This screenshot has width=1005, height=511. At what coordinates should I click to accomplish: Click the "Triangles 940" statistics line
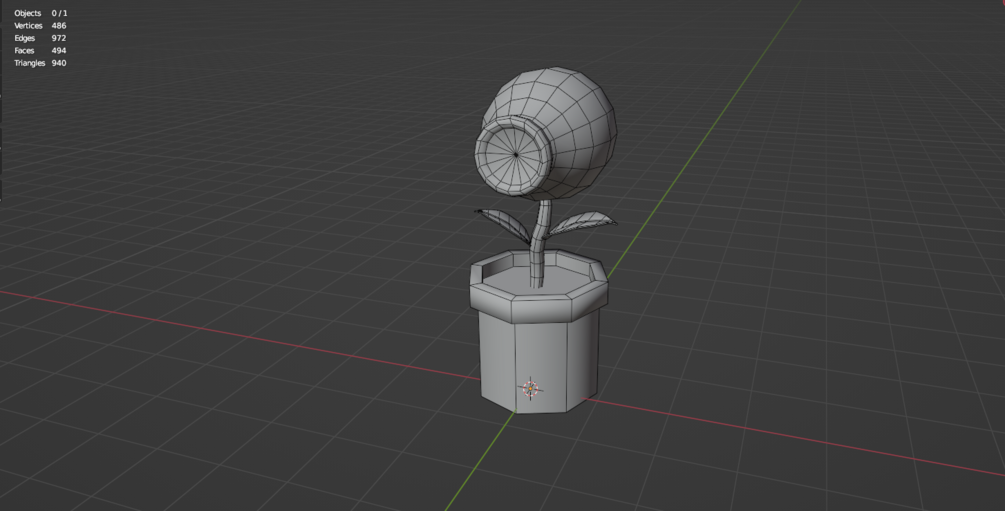click(x=40, y=63)
